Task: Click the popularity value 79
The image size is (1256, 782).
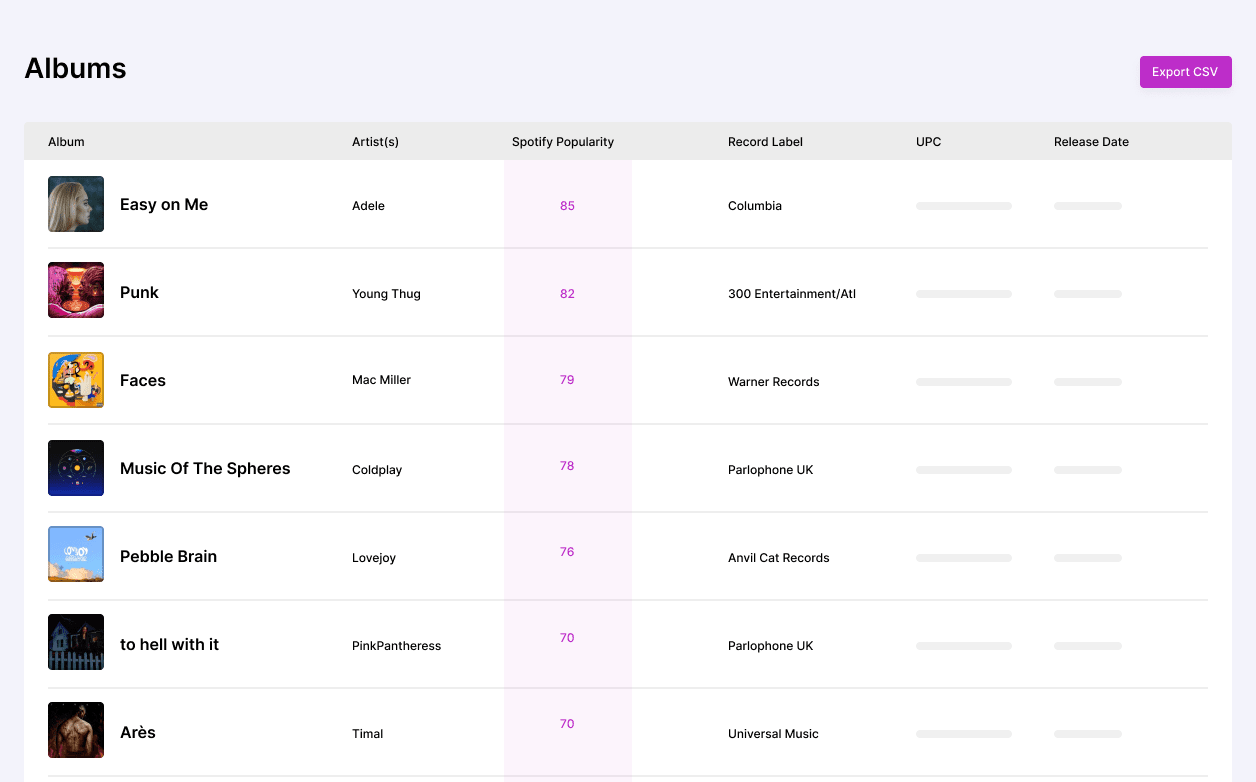Action: coord(567,380)
